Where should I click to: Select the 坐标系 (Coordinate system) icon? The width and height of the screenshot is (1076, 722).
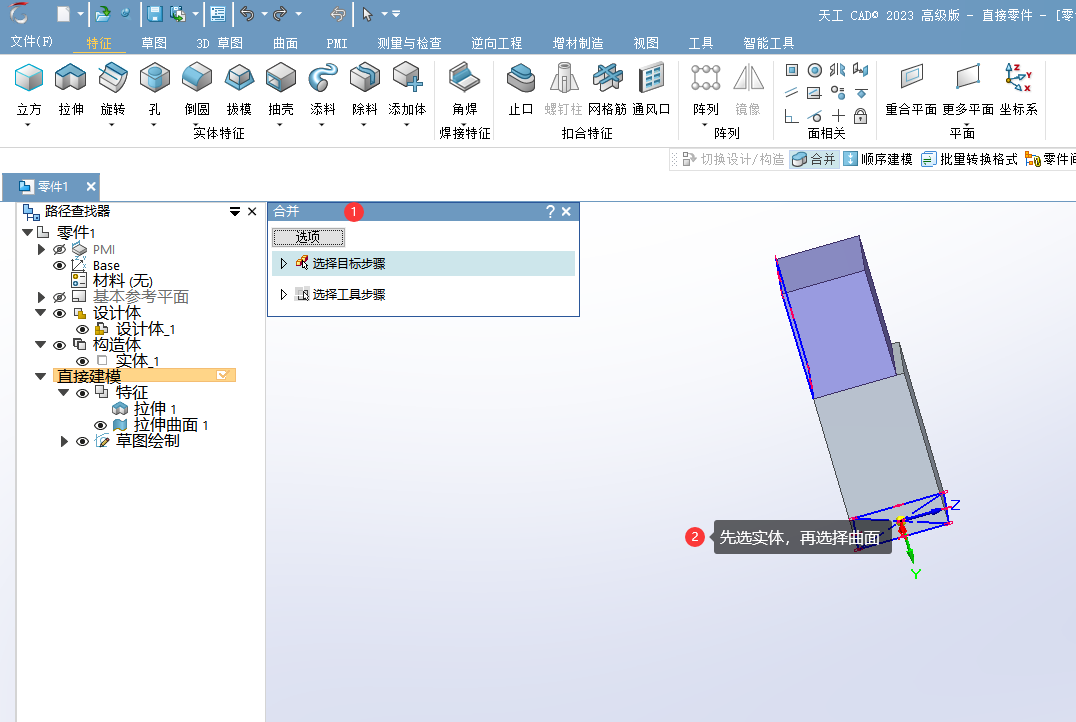[1018, 78]
